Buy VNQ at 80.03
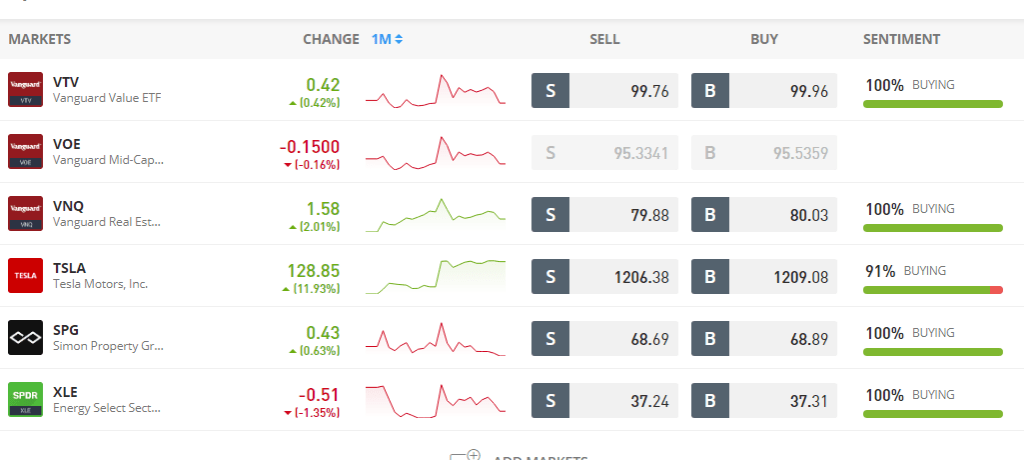This screenshot has width=1024, height=460. point(764,214)
